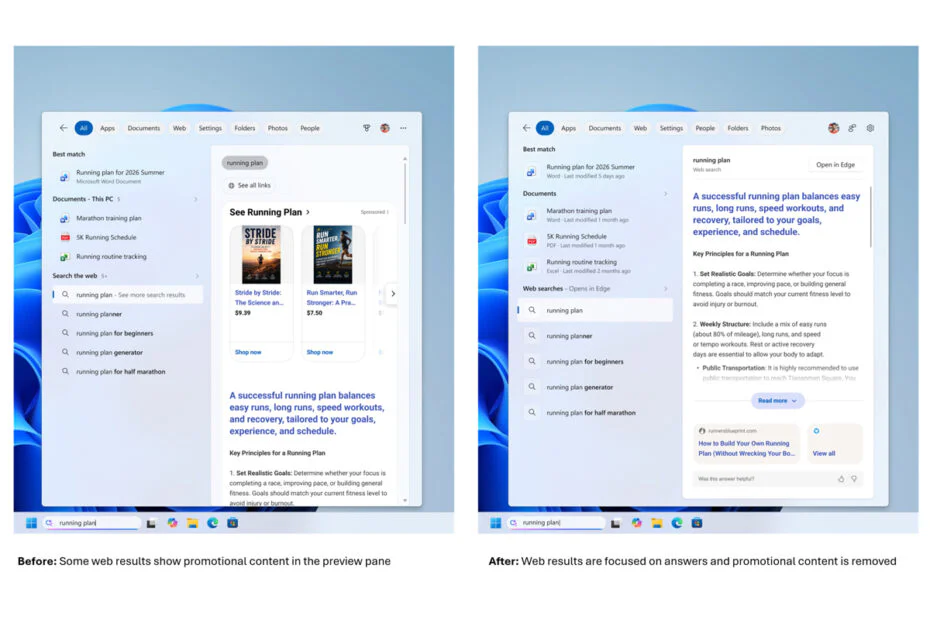Open Copilot from the Before taskbar
This screenshot has width=930, height=620.
172,523
